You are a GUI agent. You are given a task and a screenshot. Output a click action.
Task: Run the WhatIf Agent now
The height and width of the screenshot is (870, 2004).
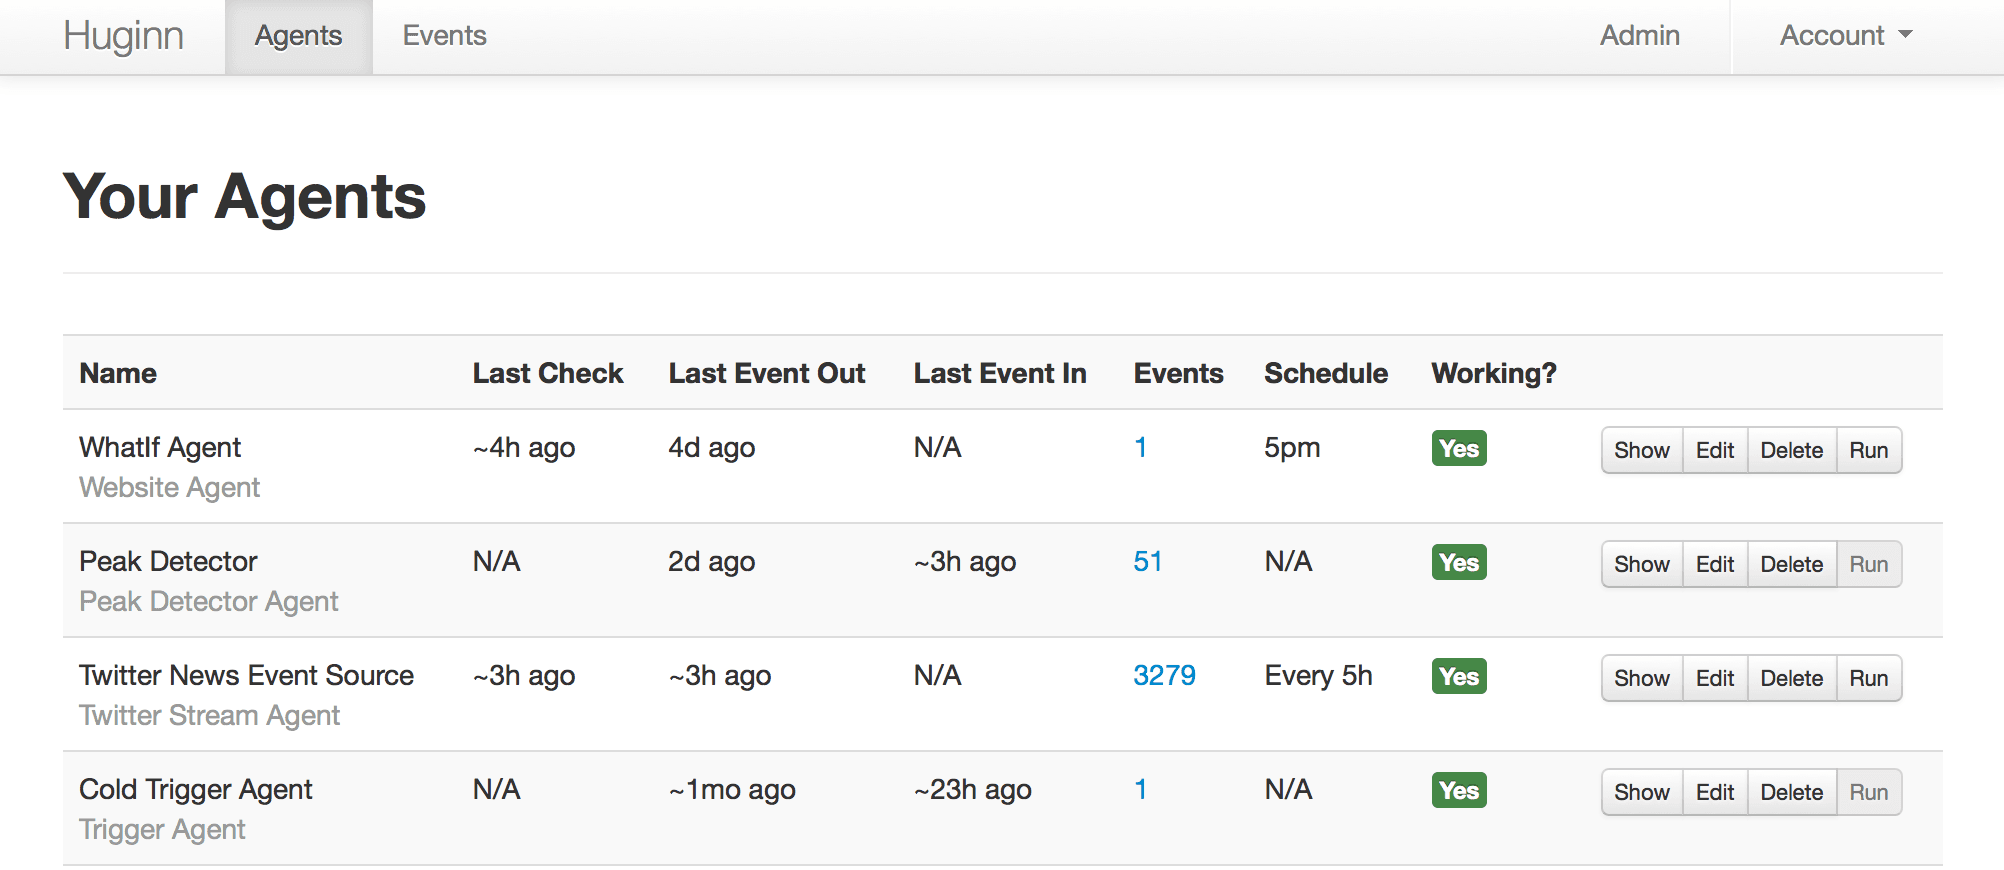pyautogui.click(x=1869, y=450)
